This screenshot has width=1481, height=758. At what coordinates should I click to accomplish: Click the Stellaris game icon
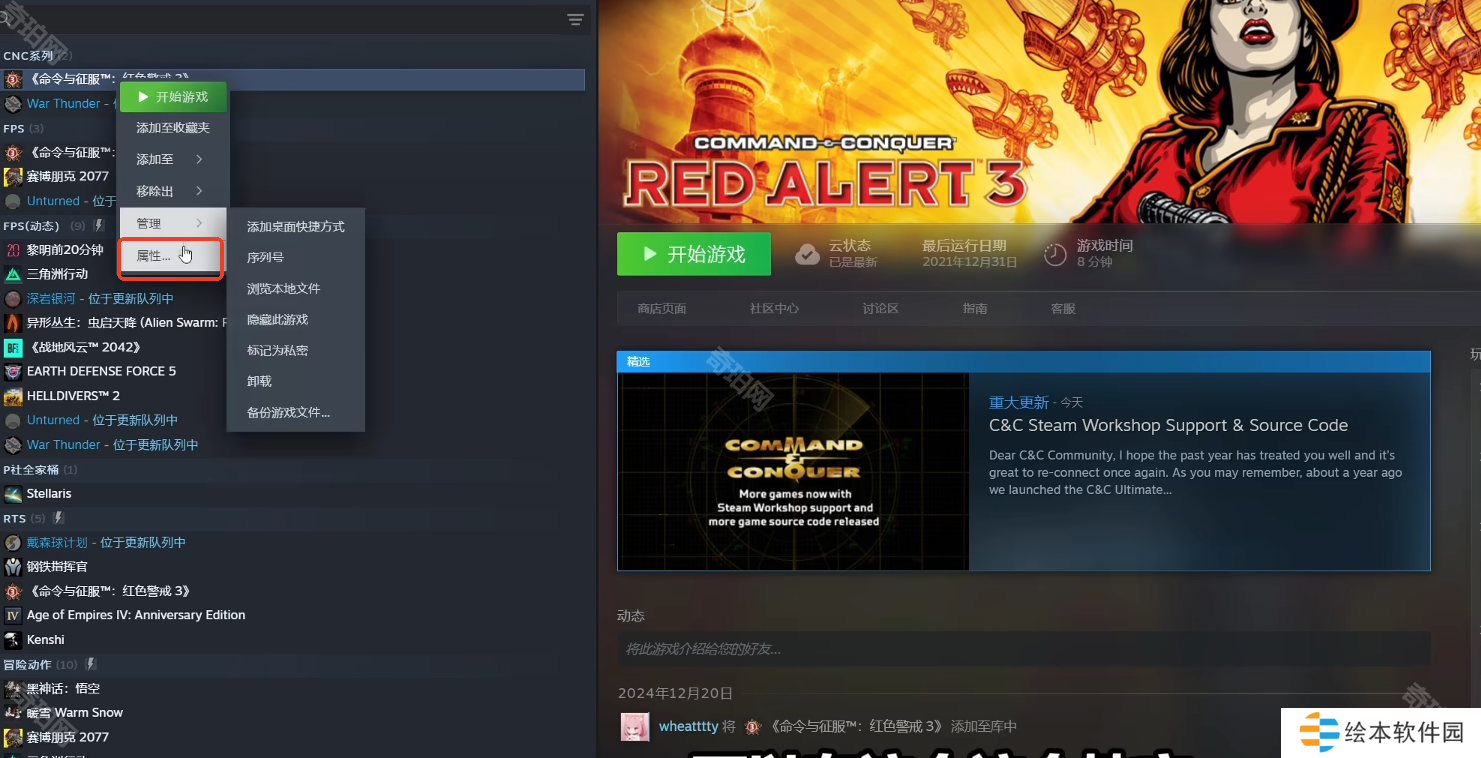click(13, 494)
